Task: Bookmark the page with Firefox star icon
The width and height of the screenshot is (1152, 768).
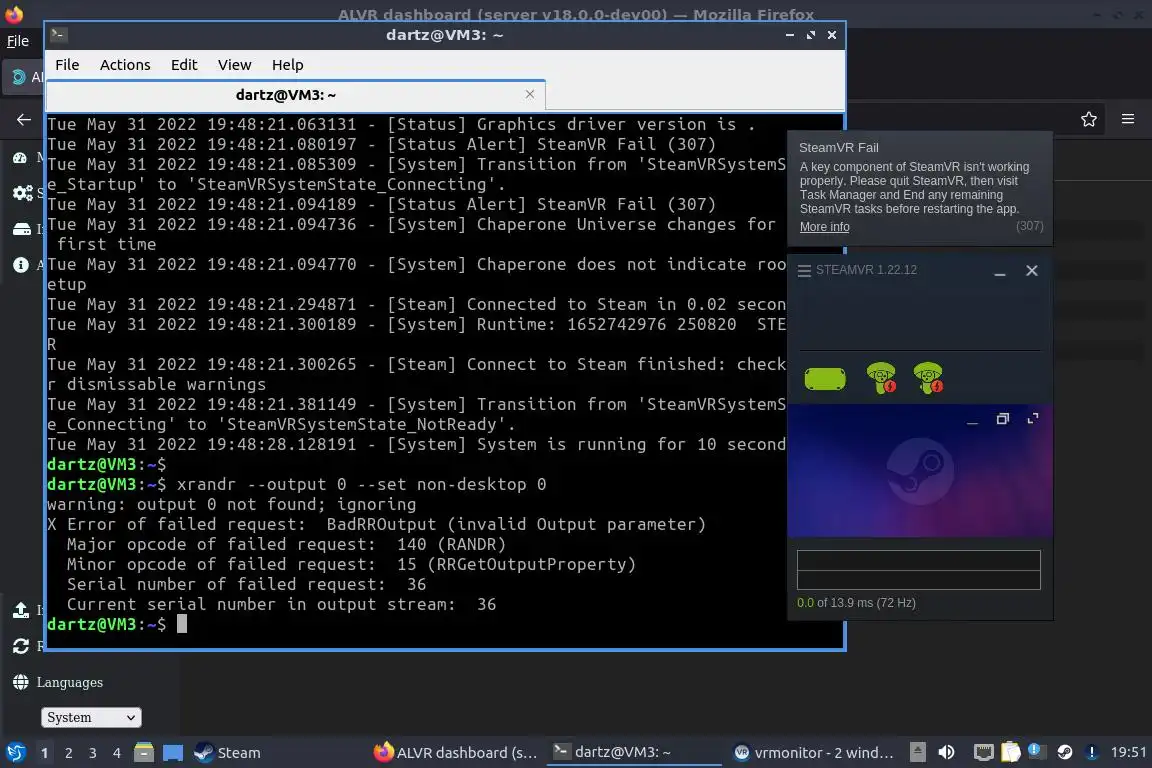Action: (x=1089, y=119)
